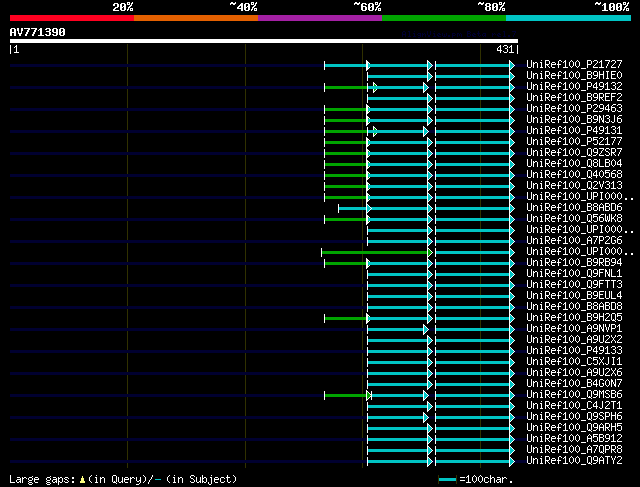
Task: Choose the UniRef100_B9EUL4 entry
Action: click(574, 296)
